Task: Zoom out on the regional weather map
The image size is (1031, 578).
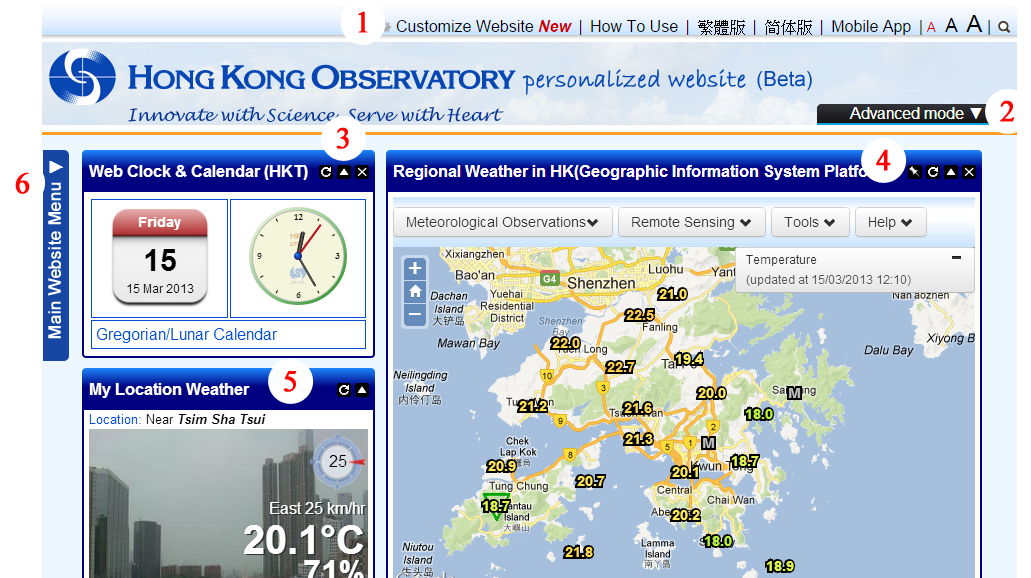Action: tap(414, 314)
